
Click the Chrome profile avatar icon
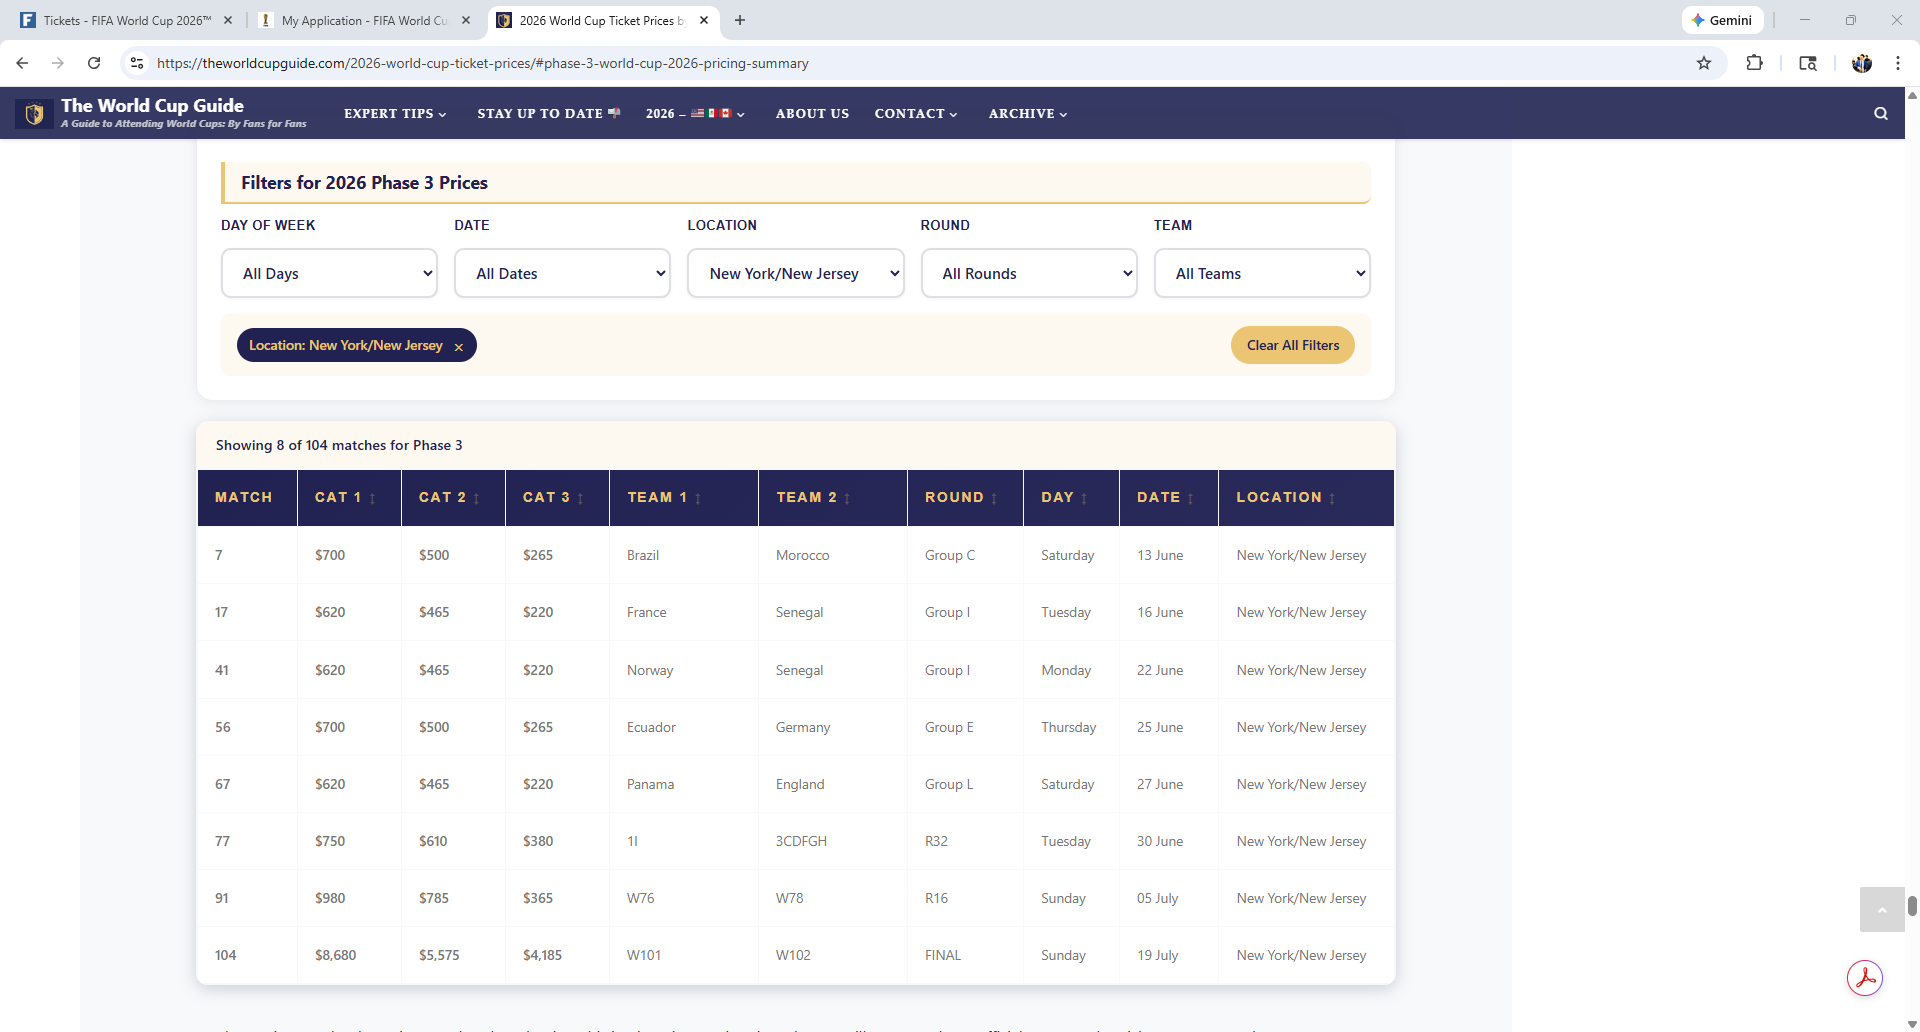(x=1861, y=63)
